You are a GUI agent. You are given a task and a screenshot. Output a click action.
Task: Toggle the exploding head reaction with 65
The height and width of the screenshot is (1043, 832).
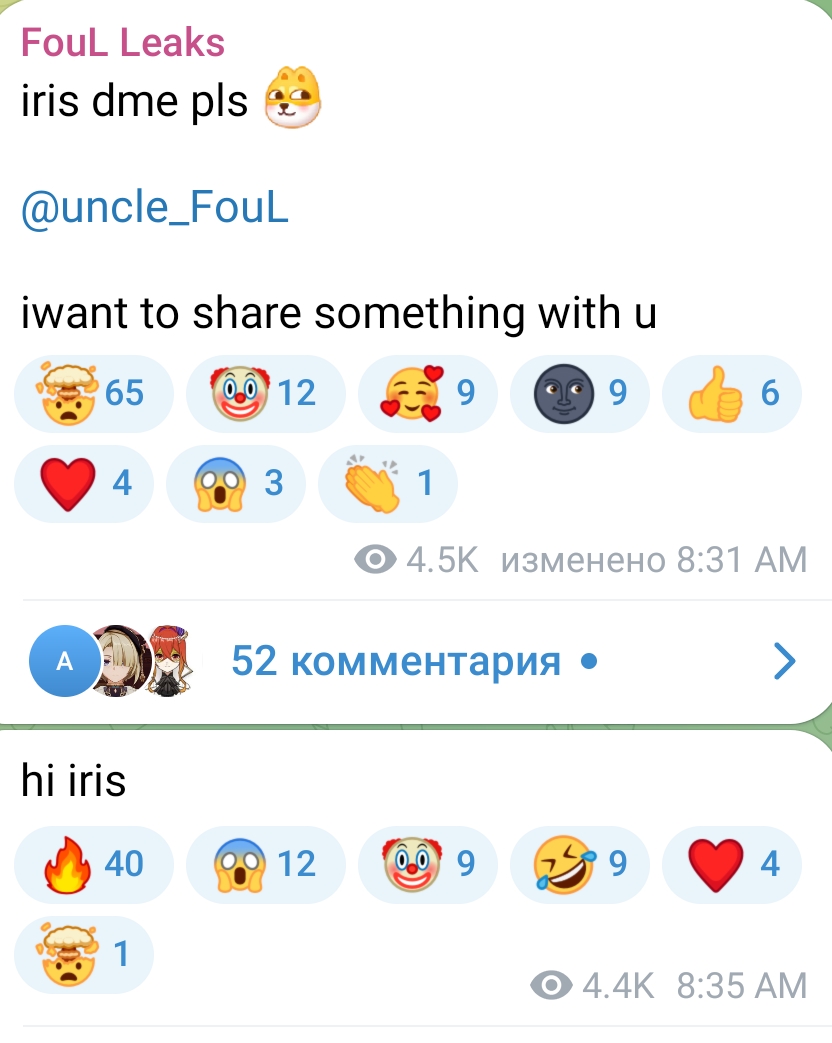click(x=92, y=392)
